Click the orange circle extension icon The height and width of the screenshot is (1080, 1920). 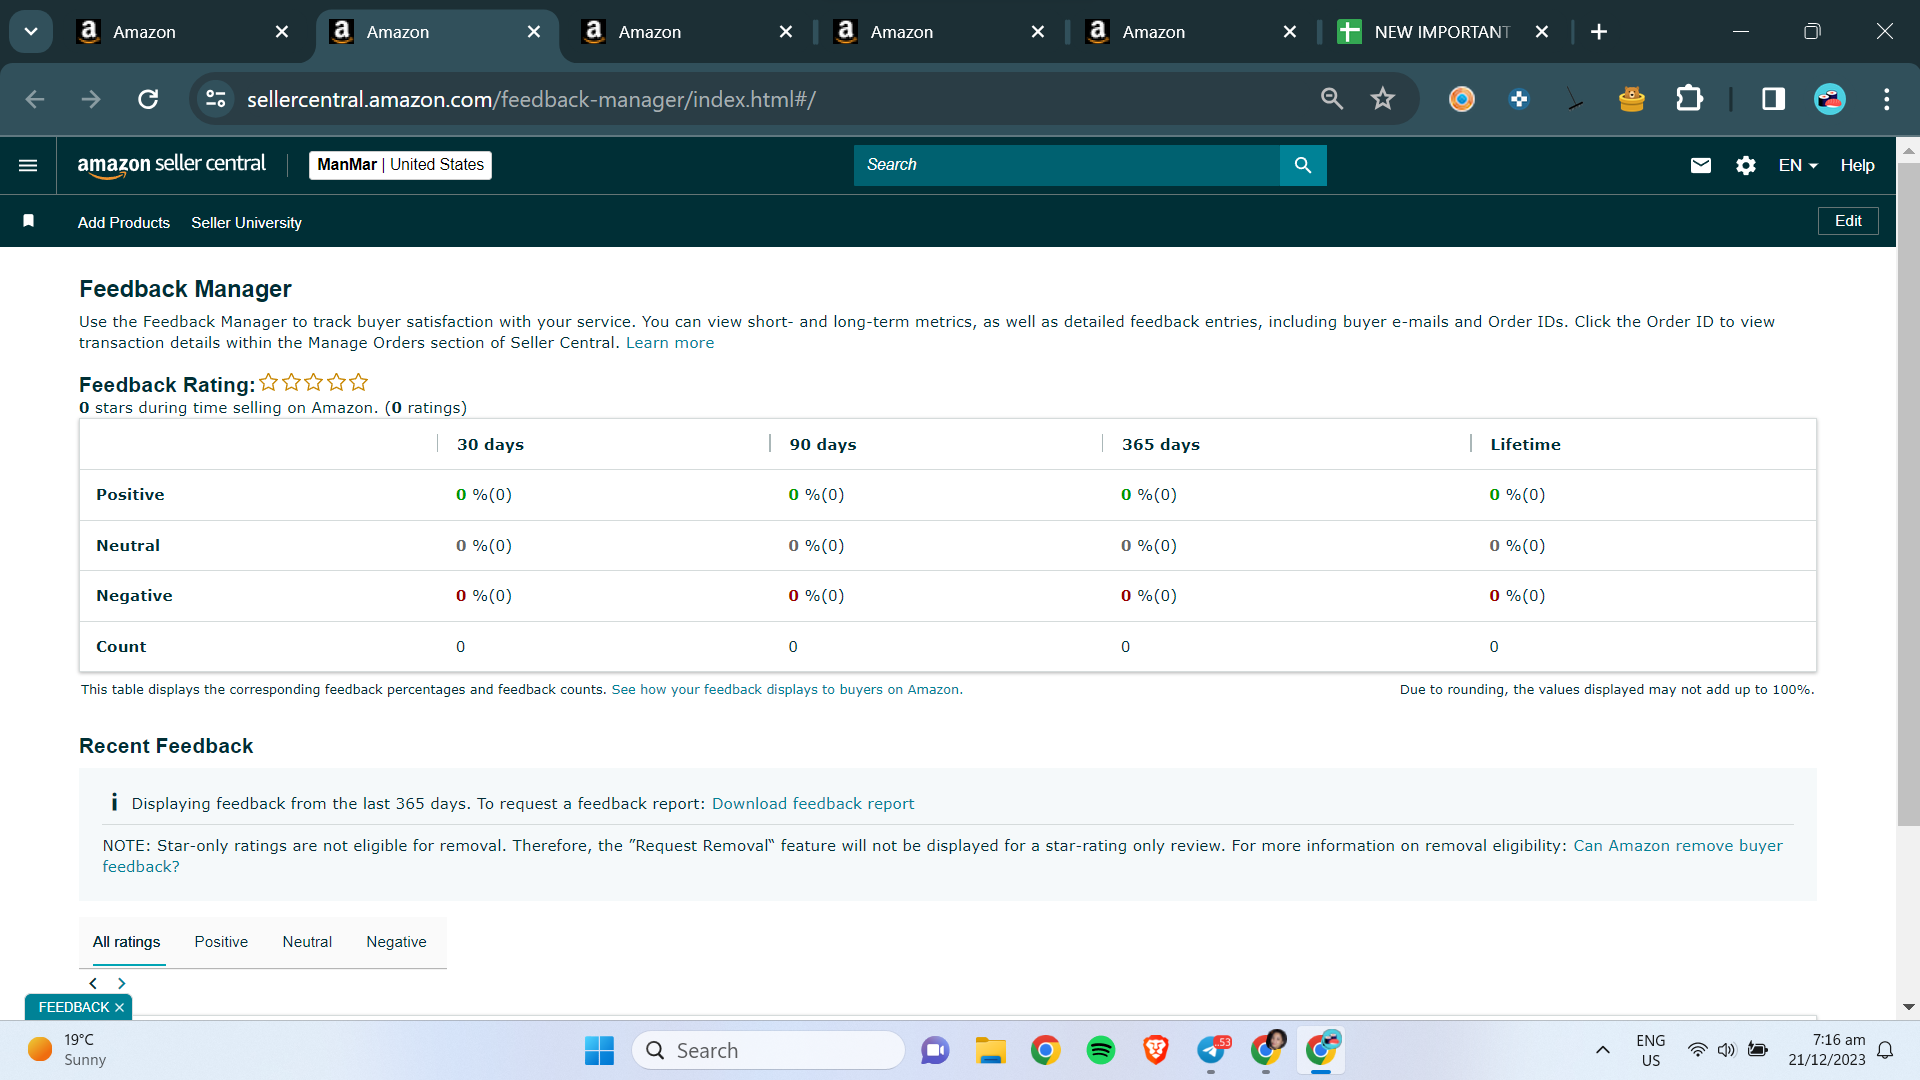click(1462, 99)
